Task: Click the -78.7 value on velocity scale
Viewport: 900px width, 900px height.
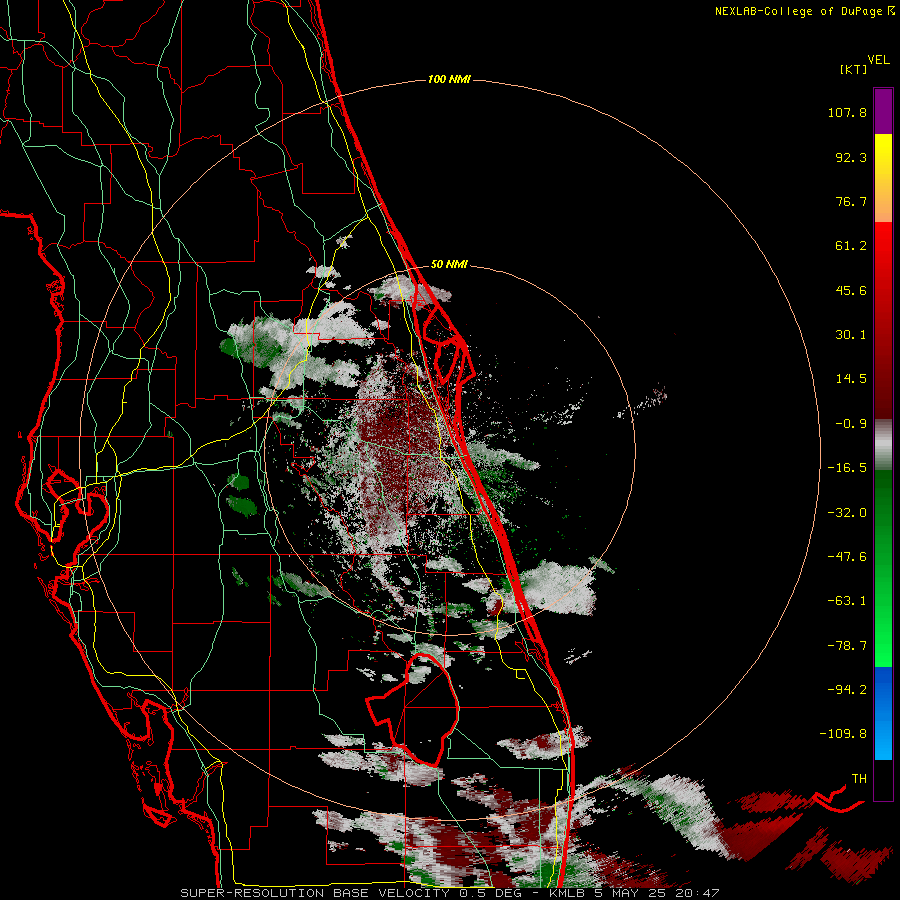Action: pos(847,646)
